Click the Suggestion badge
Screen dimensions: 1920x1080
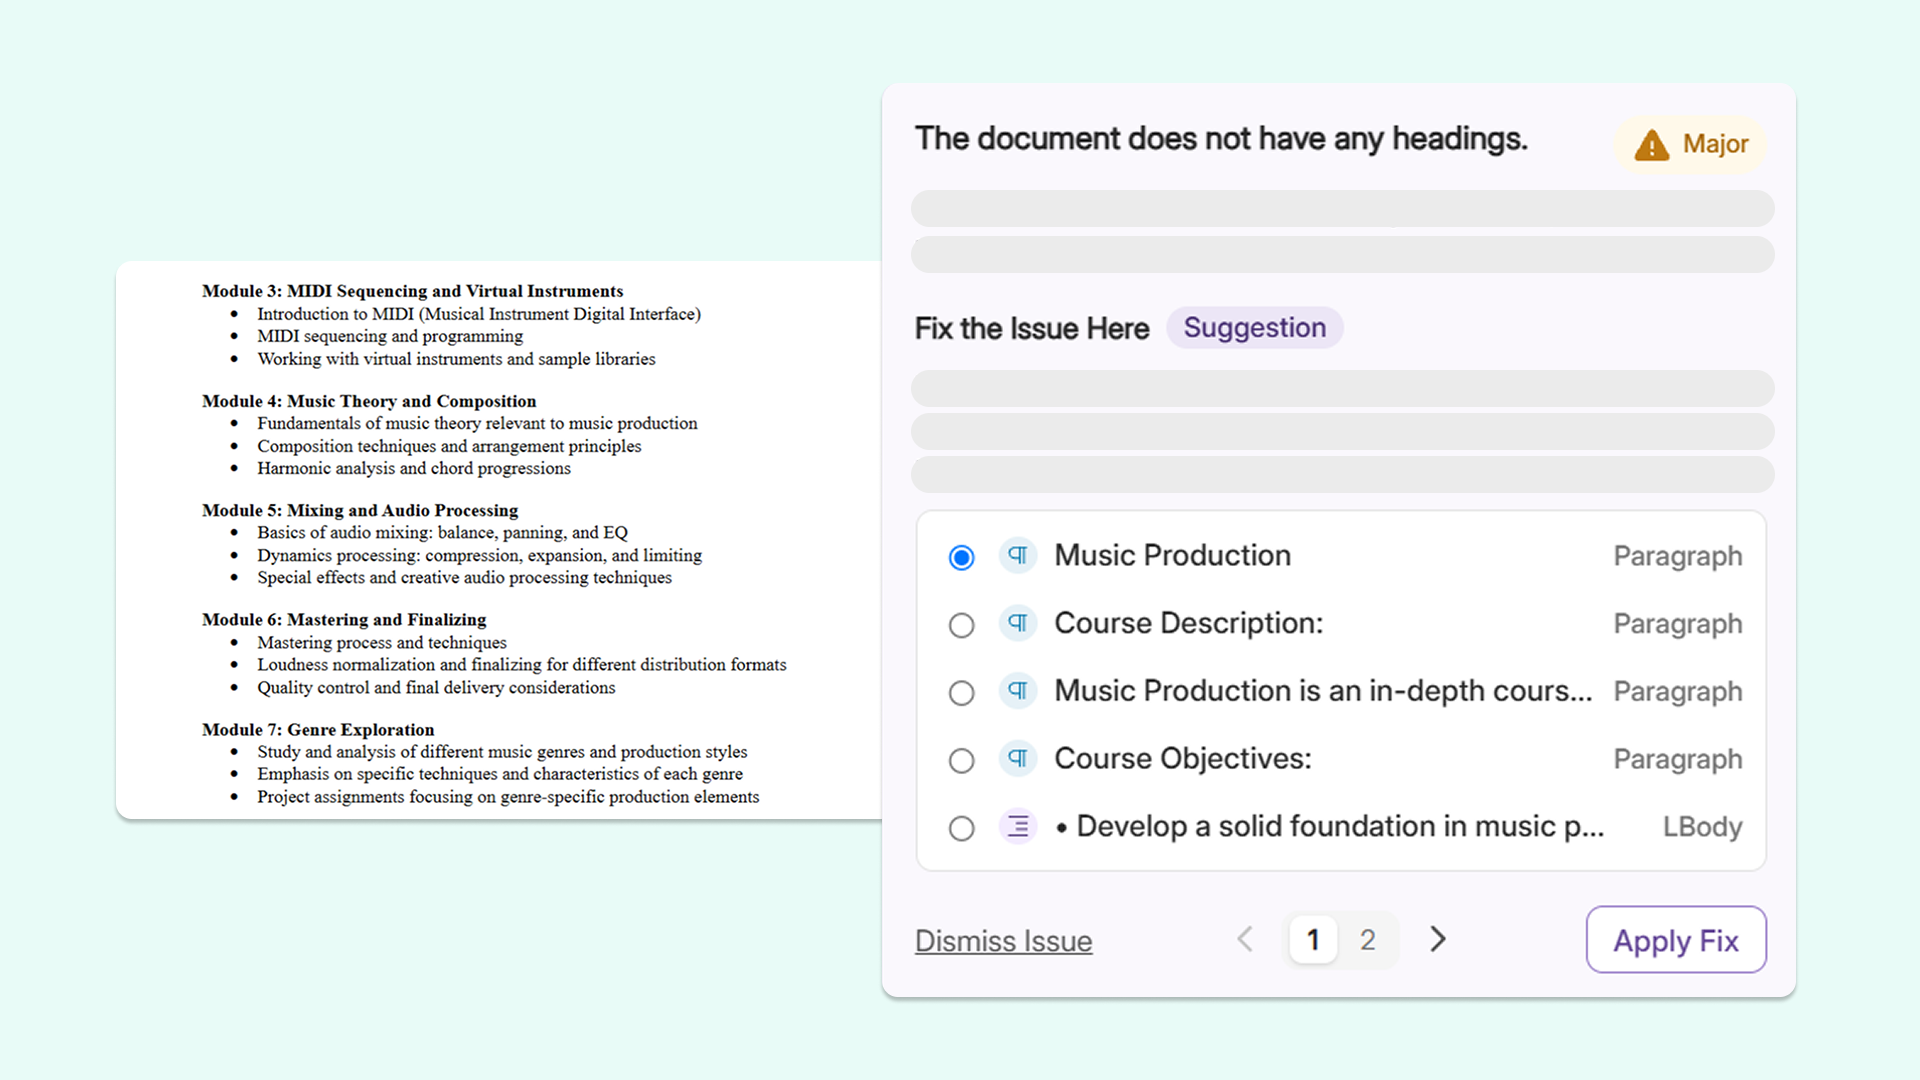1255,328
